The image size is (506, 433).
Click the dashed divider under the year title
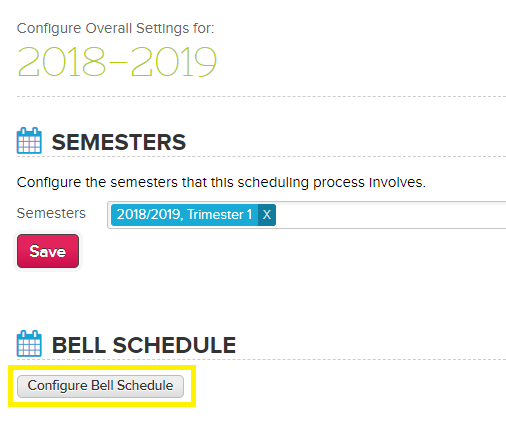261,97
